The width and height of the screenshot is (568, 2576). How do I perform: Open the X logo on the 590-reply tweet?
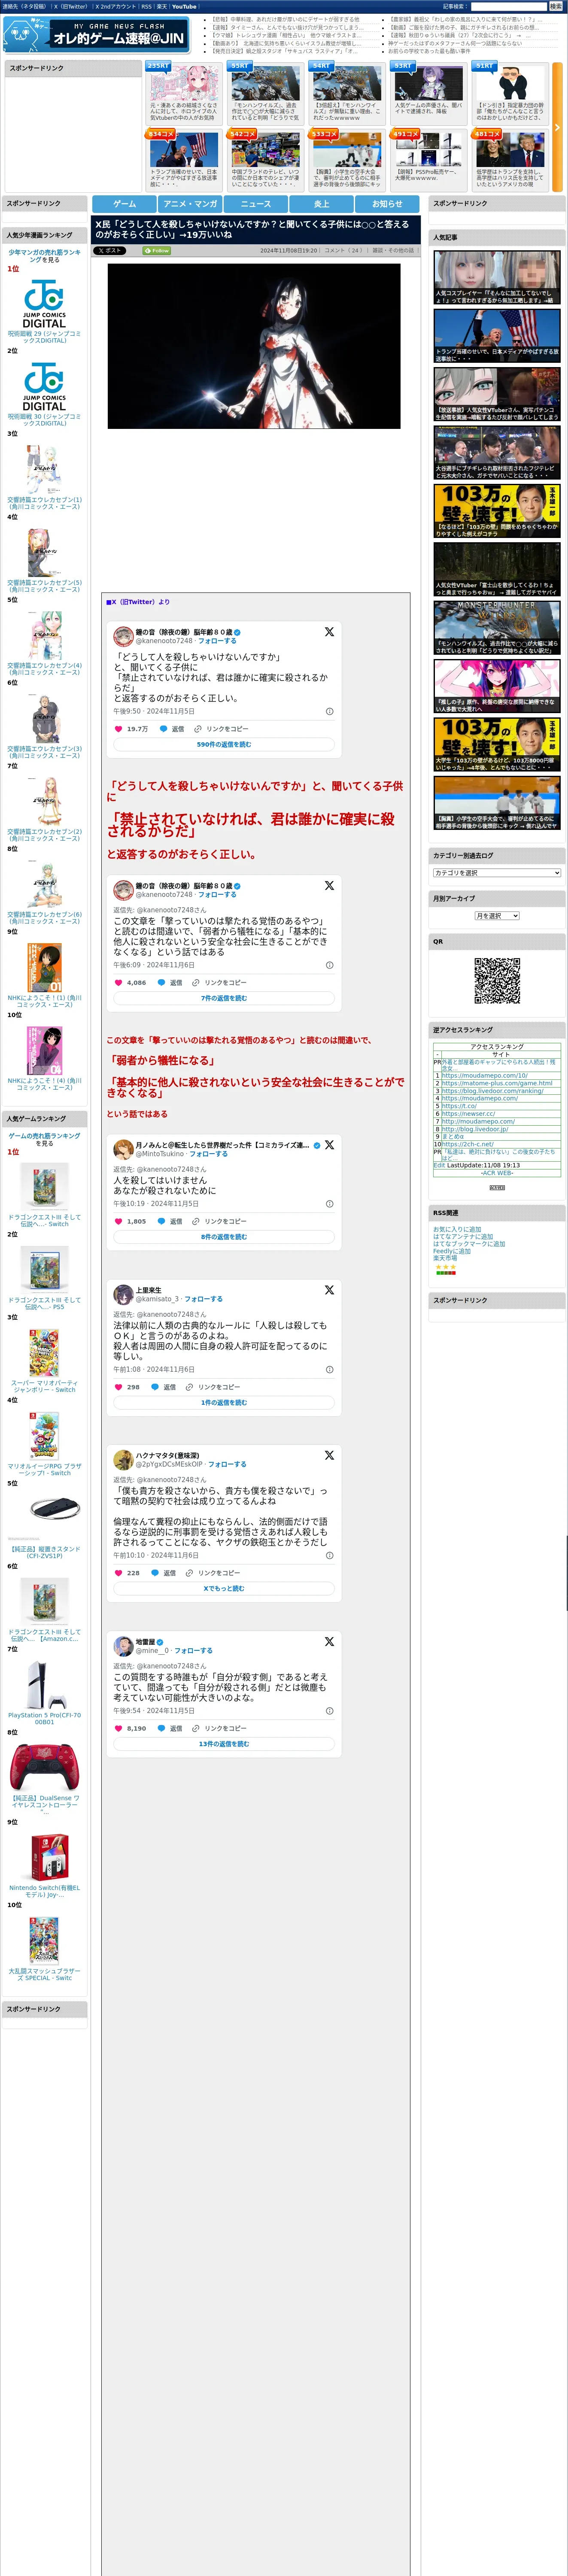329,632
